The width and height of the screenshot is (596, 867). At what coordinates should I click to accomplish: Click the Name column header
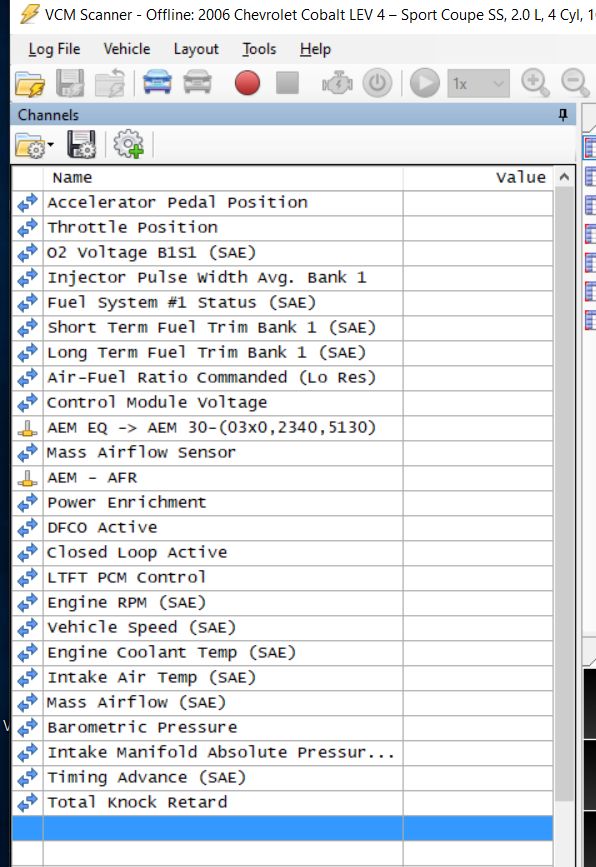[223, 177]
